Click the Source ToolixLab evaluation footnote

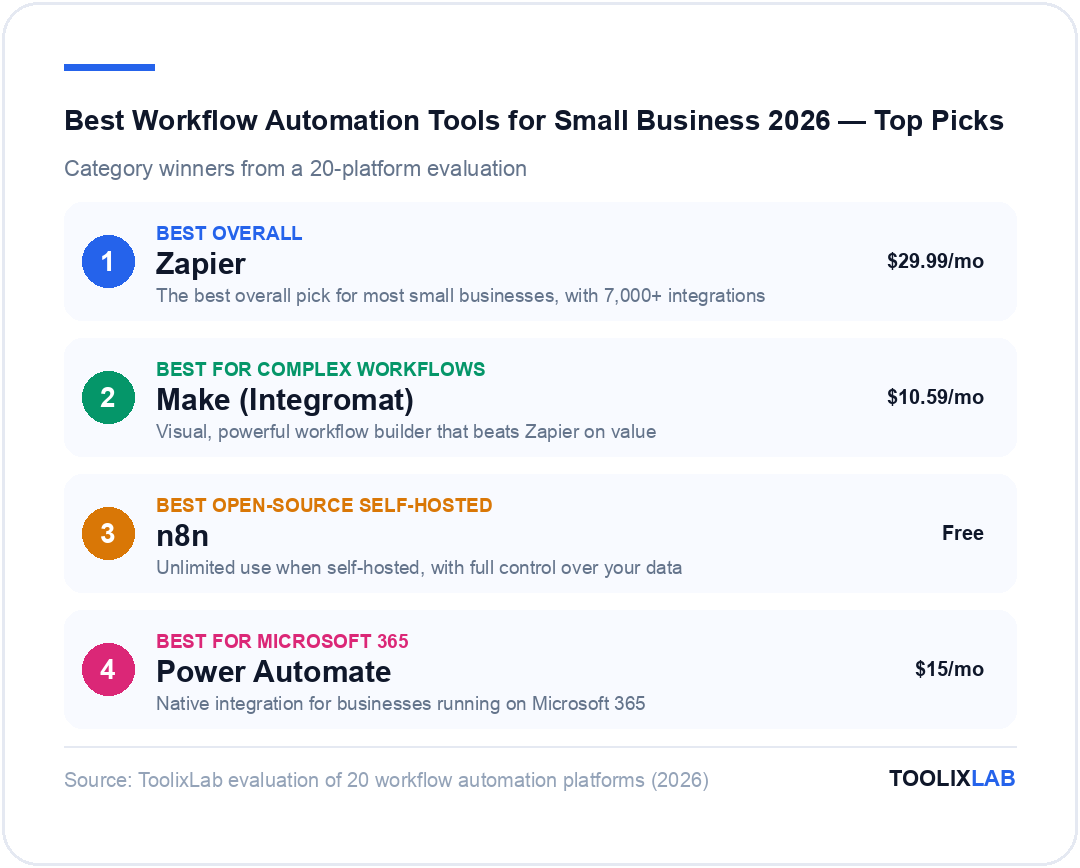pyautogui.click(x=386, y=780)
